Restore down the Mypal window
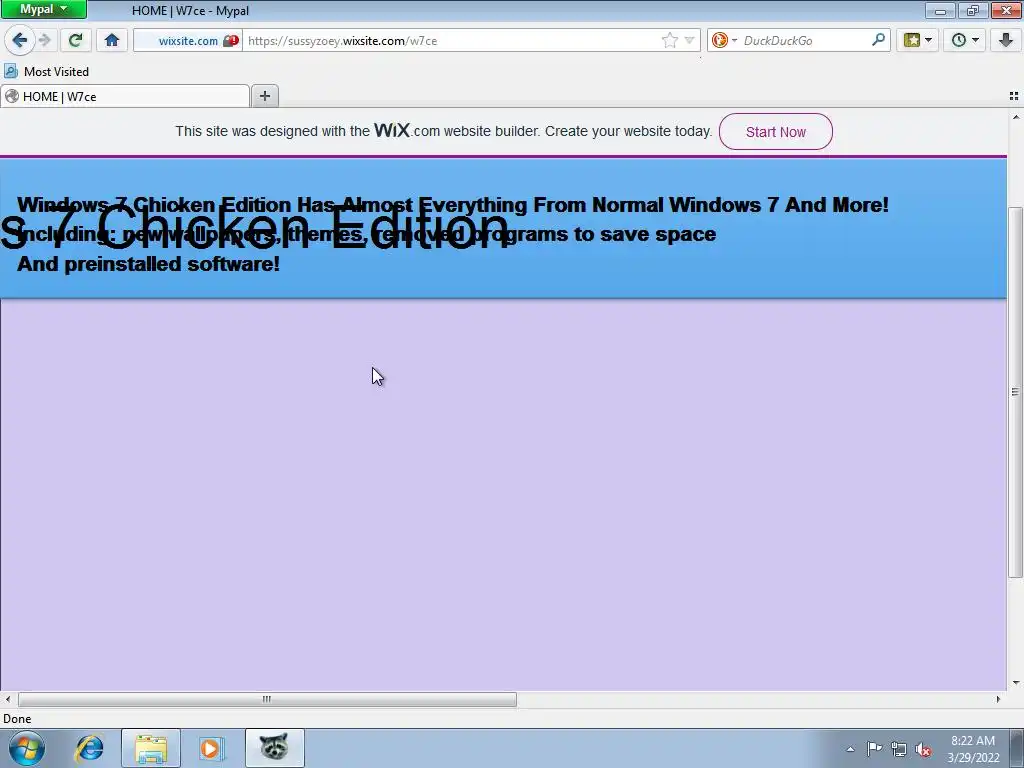1024x768 pixels. 973,10
